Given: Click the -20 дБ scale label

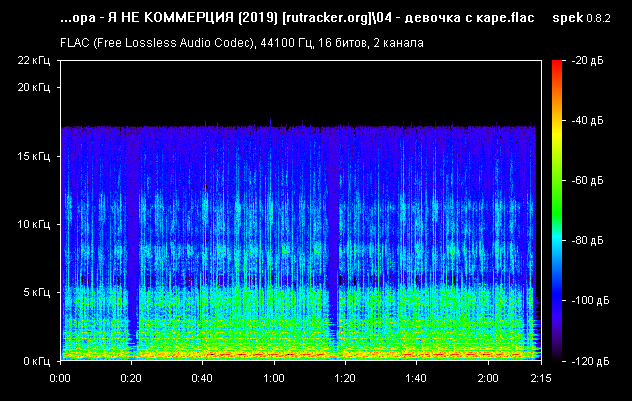Looking at the screenshot, I should click(587, 60).
